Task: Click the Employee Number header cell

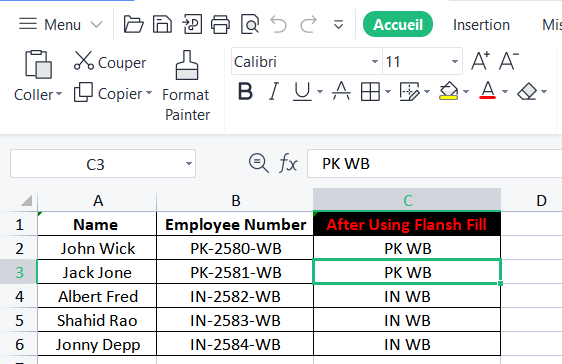Action: [x=235, y=224]
